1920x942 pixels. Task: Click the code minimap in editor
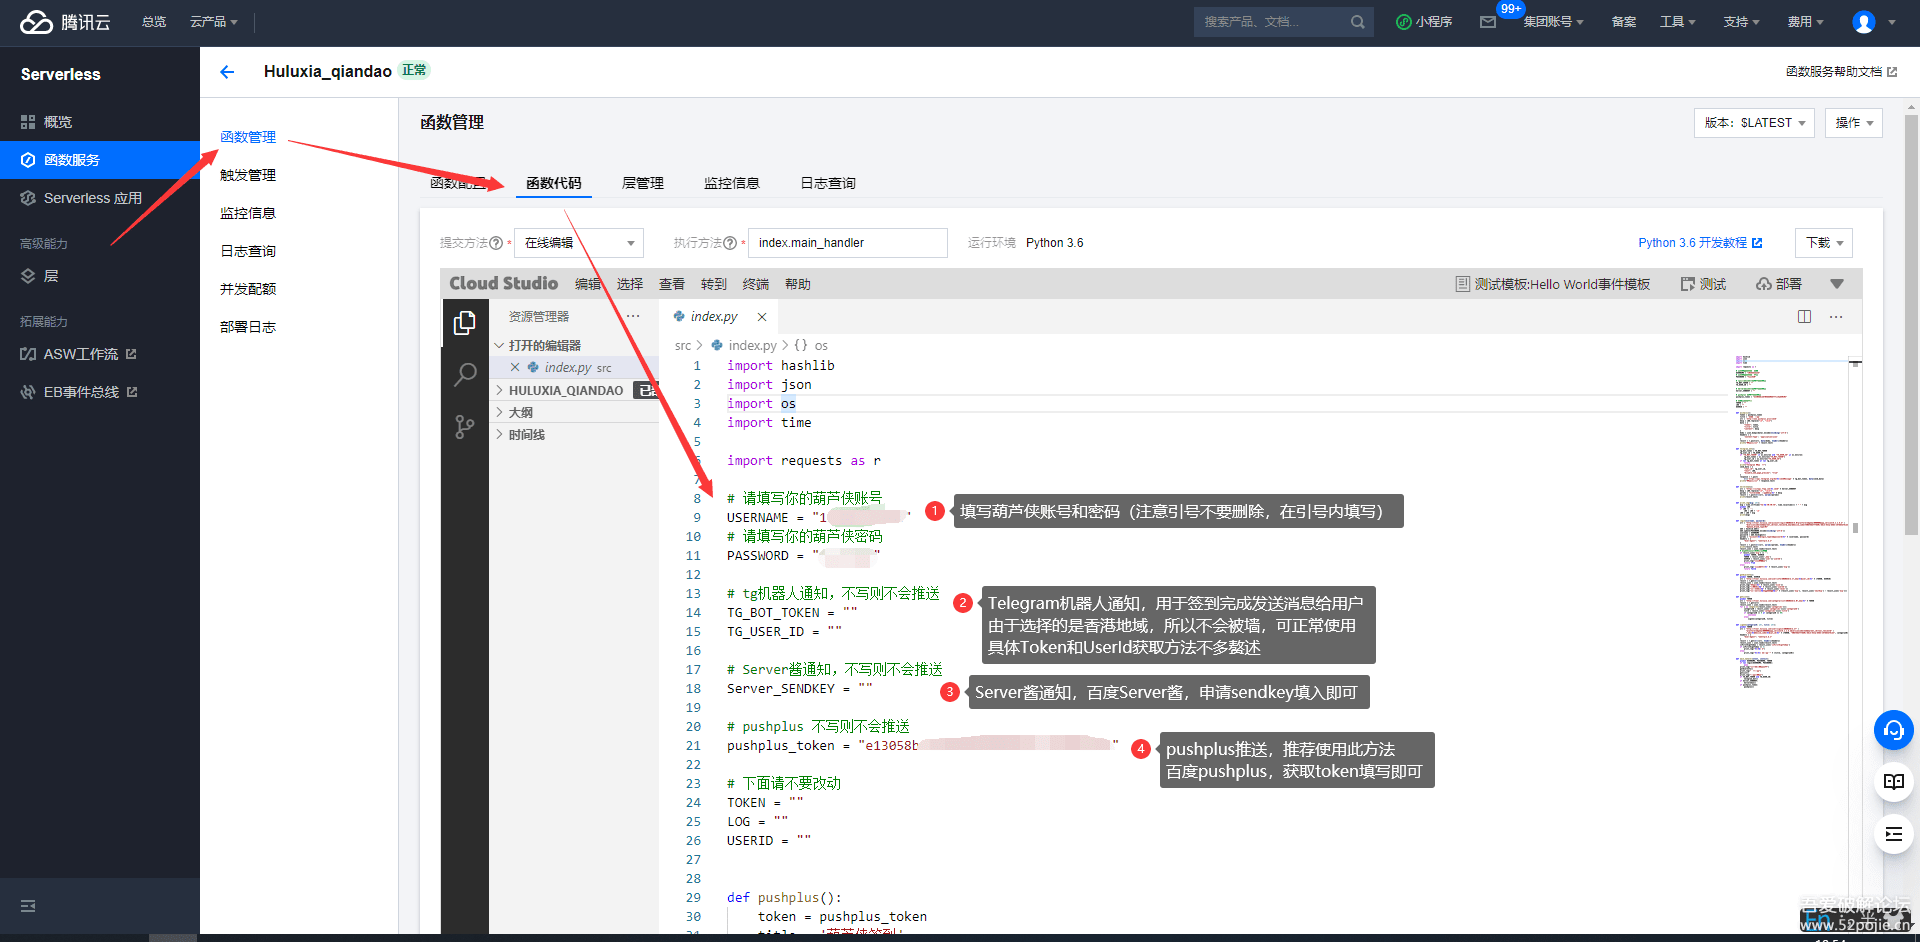click(x=1791, y=523)
